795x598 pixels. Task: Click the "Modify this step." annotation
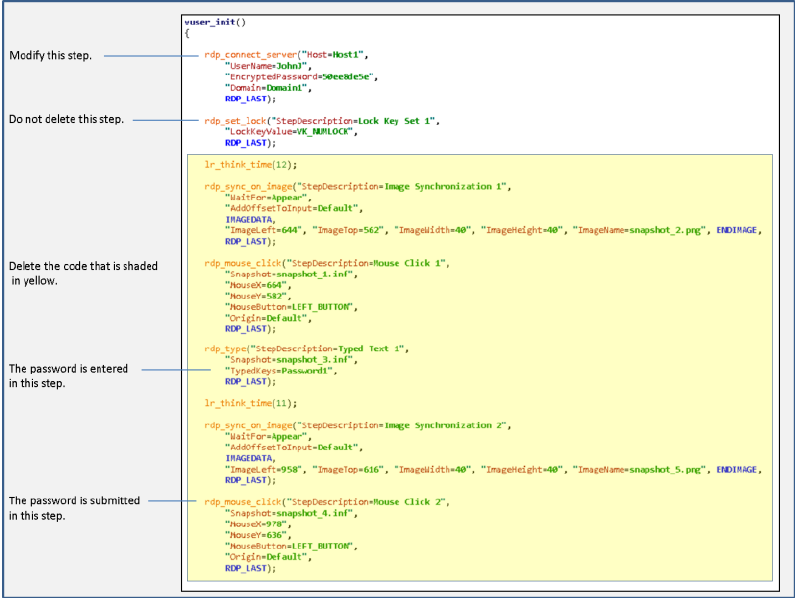click(50, 55)
